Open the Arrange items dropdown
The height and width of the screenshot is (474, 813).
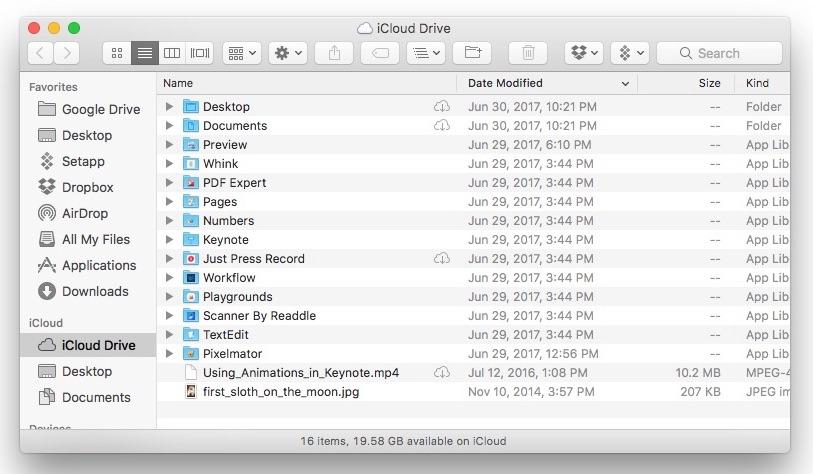[242, 53]
